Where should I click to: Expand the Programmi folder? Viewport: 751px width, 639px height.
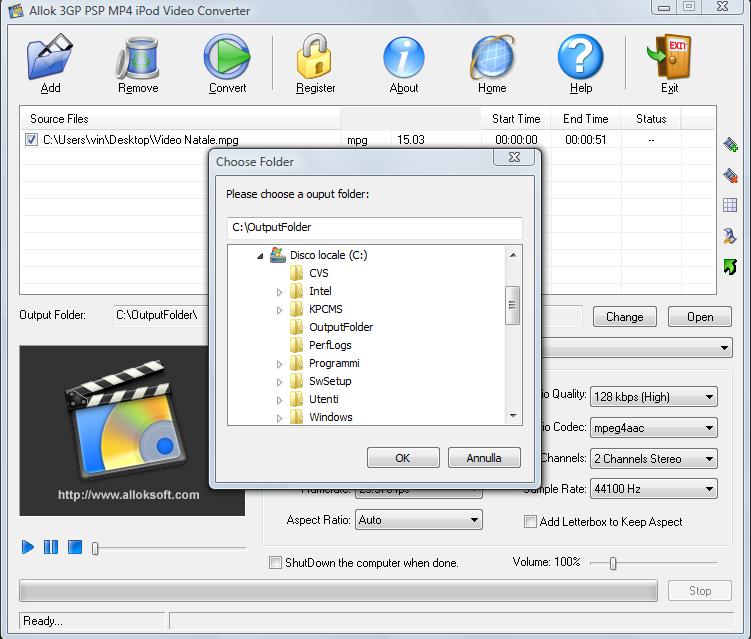point(279,364)
